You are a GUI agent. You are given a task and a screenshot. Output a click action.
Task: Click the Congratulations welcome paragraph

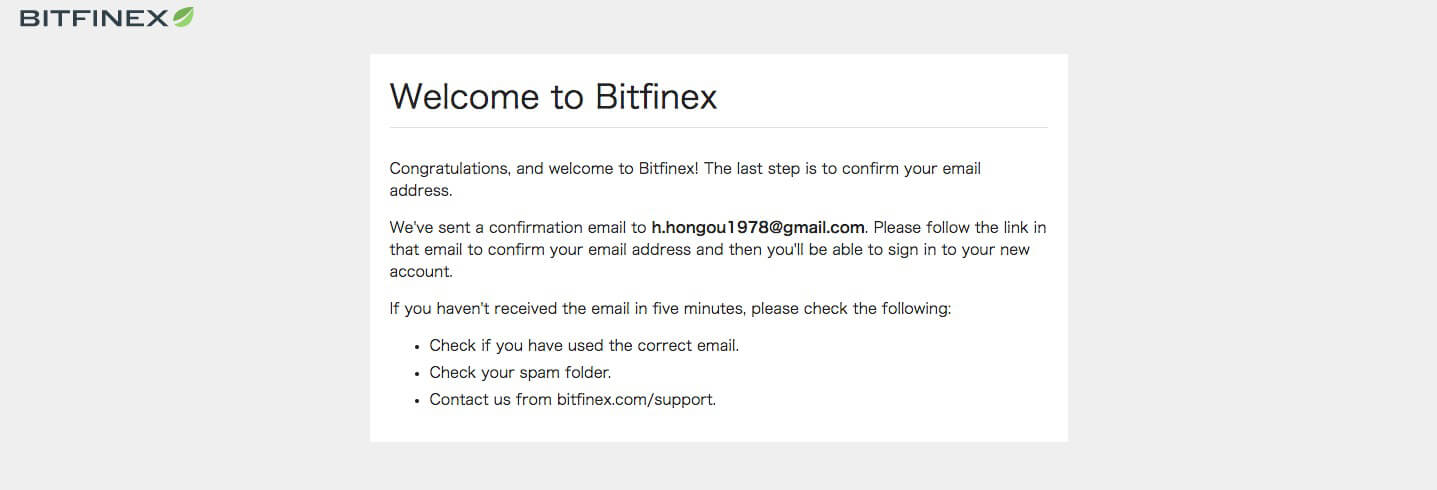pyautogui.click(x=685, y=179)
